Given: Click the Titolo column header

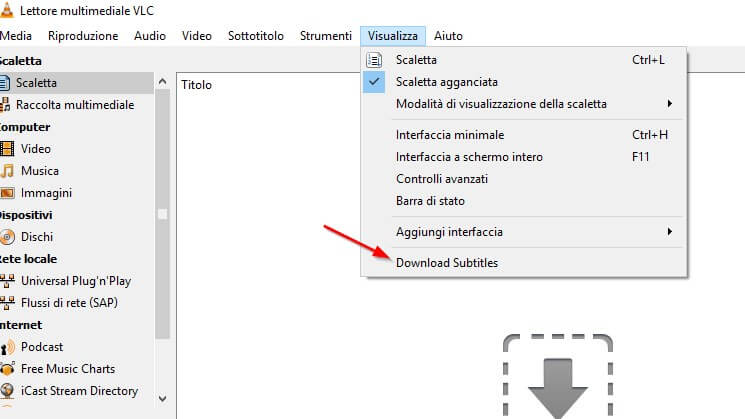Looking at the screenshot, I should tap(196, 85).
